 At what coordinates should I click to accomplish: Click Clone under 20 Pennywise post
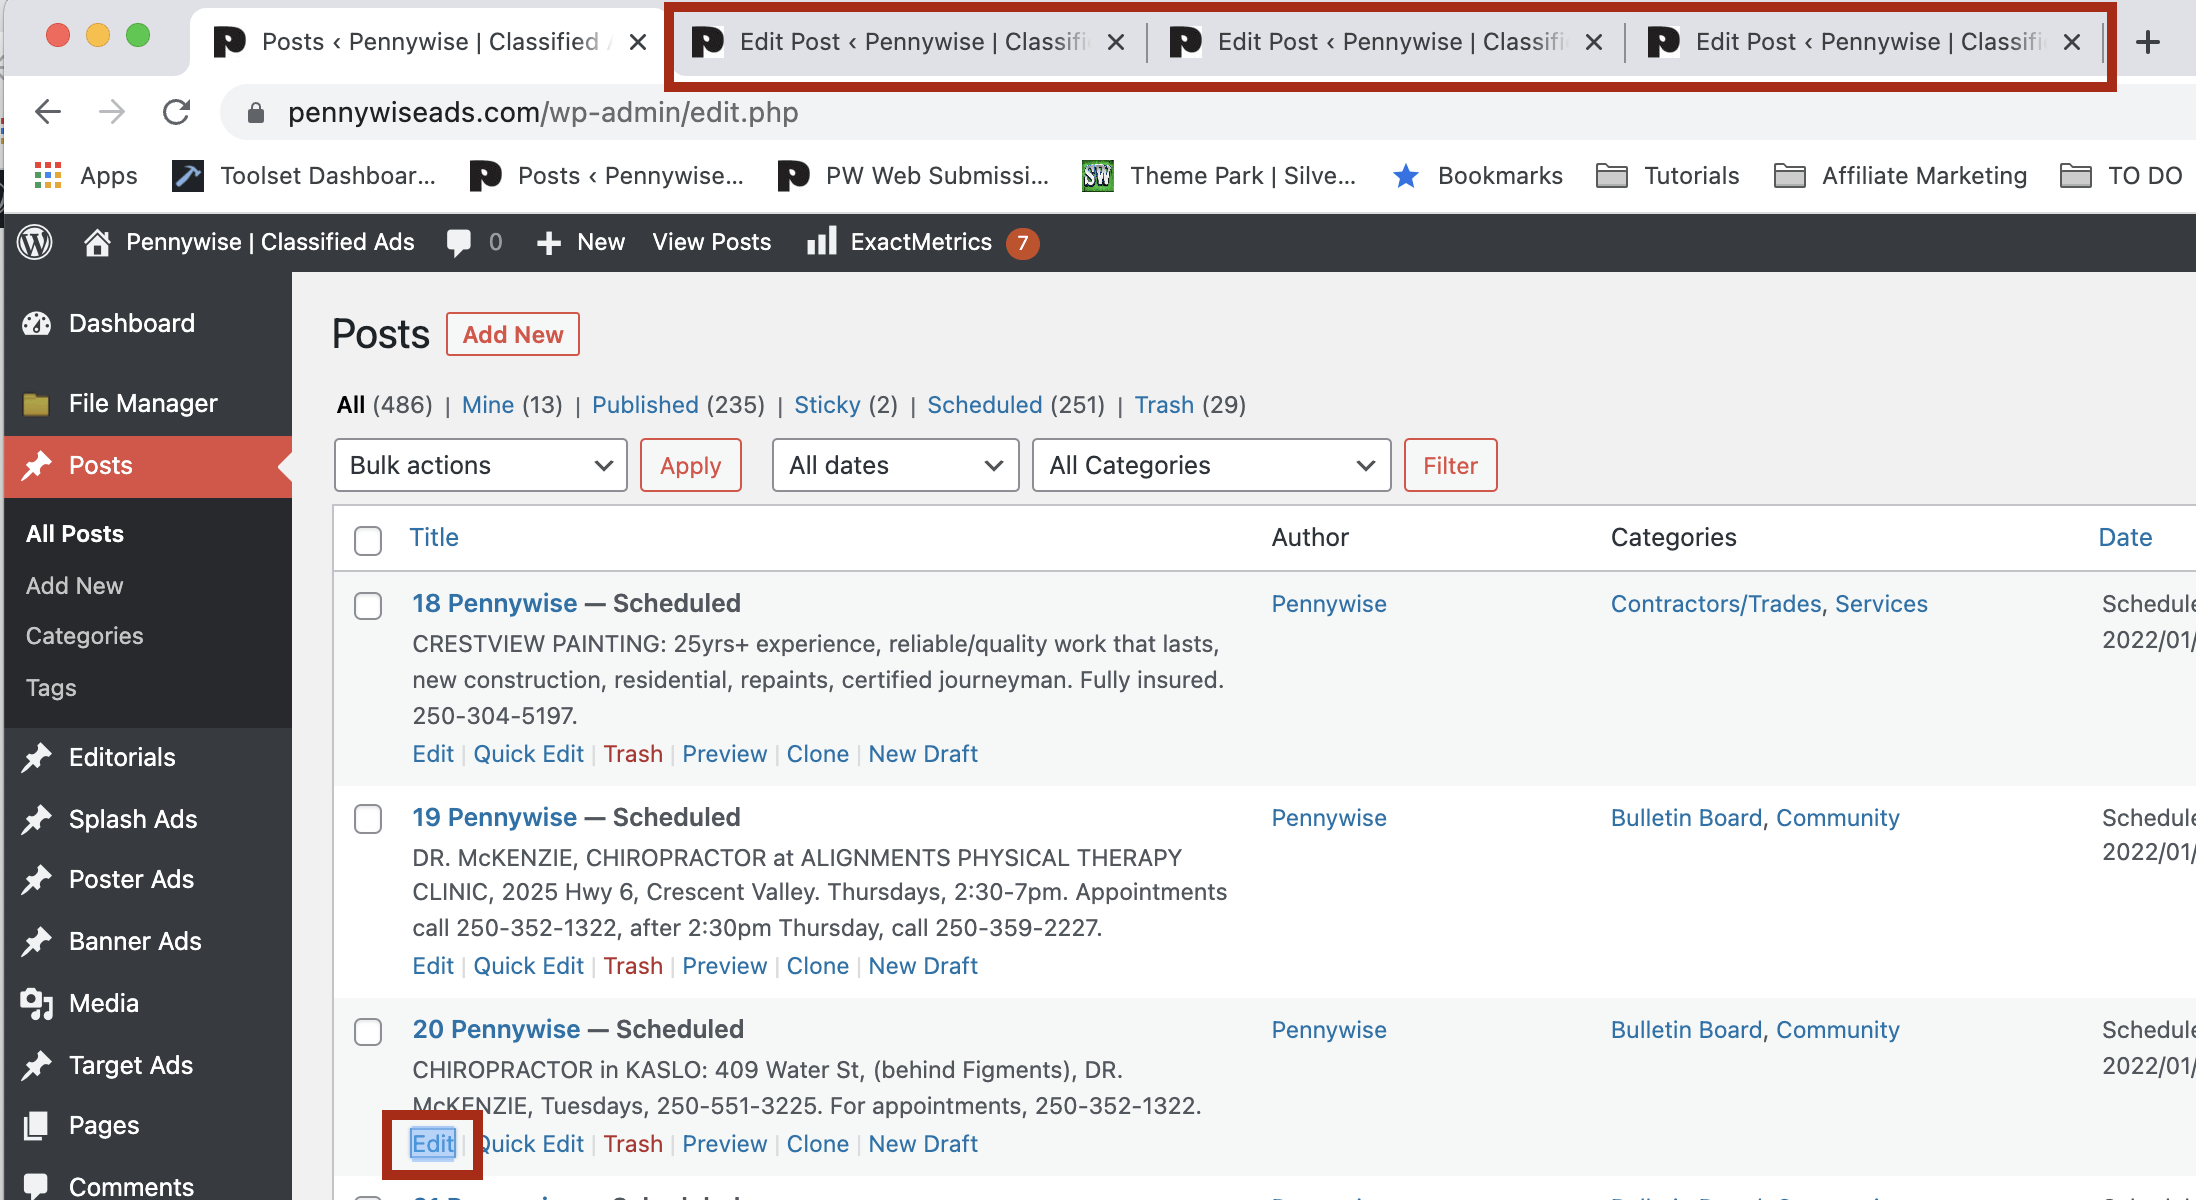818,1144
